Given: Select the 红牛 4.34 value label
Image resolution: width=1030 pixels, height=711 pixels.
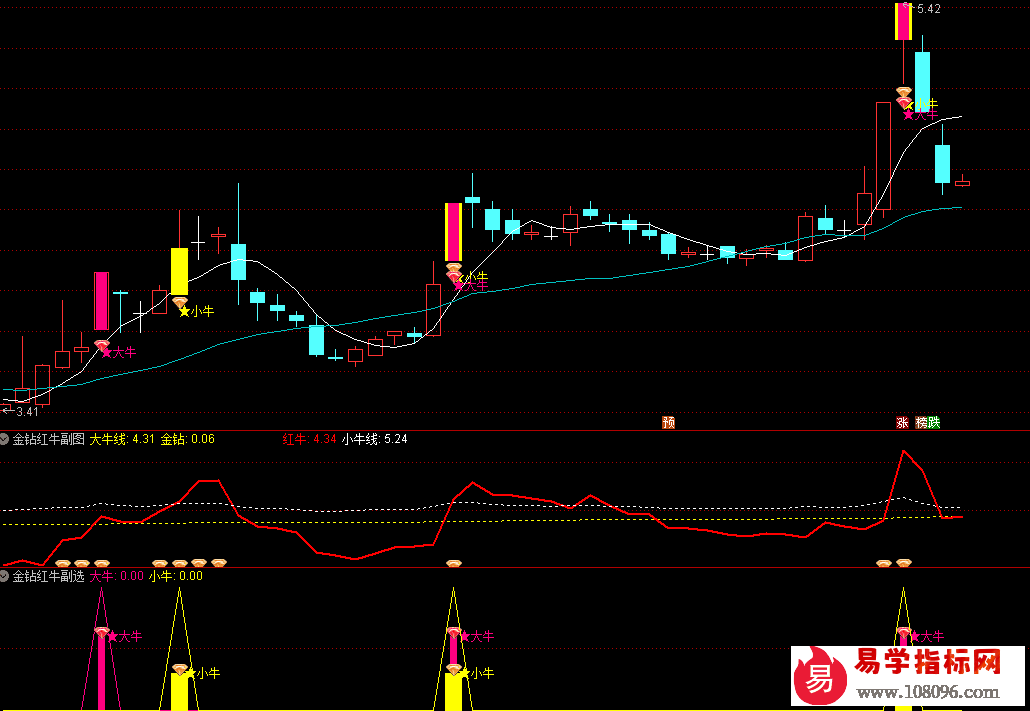Looking at the screenshot, I should coord(309,439).
